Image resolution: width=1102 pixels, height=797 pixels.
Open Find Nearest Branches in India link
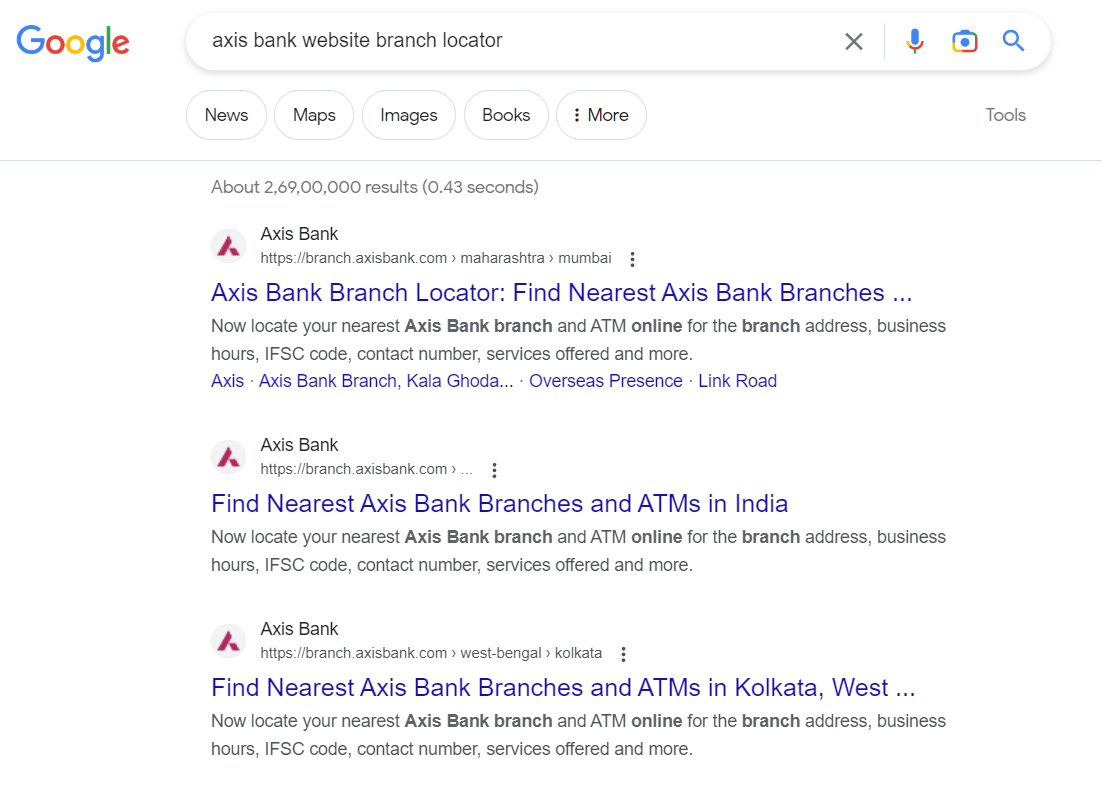pos(500,504)
